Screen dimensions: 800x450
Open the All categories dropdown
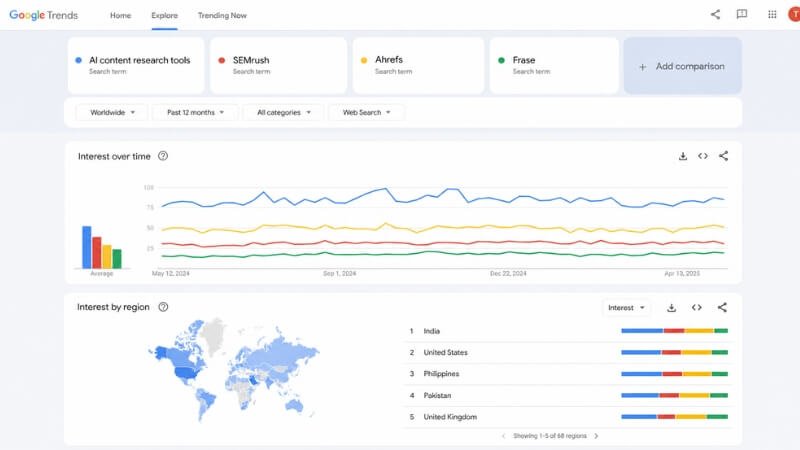point(284,112)
